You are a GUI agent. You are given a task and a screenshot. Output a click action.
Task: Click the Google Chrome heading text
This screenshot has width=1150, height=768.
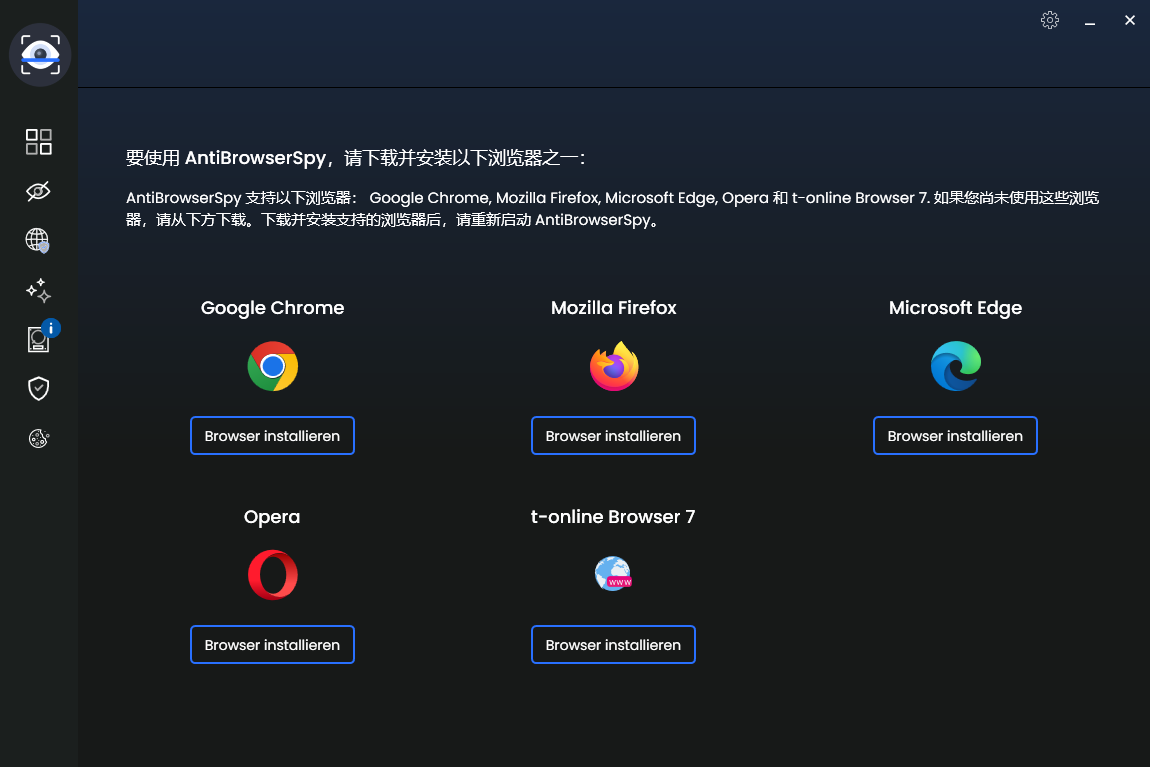click(x=272, y=308)
